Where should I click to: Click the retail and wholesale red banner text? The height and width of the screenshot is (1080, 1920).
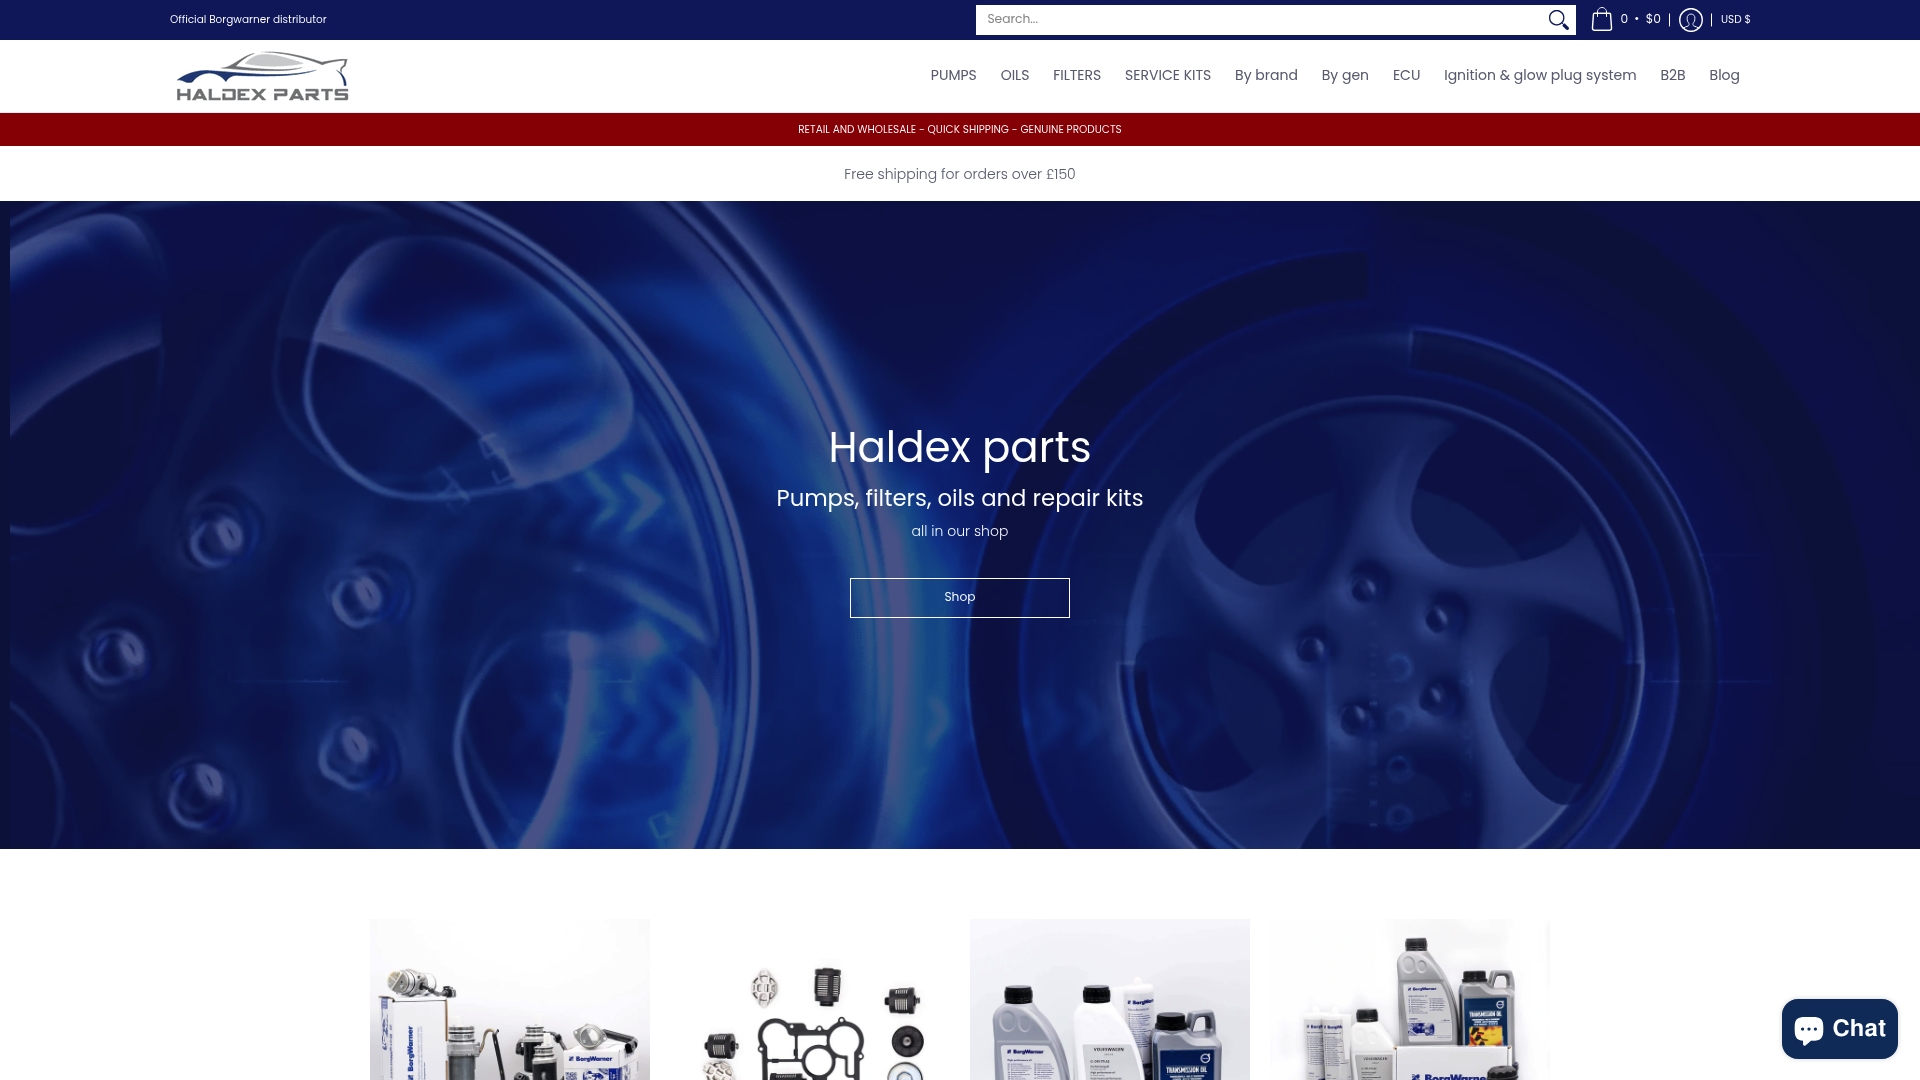pyautogui.click(x=959, y=130)
